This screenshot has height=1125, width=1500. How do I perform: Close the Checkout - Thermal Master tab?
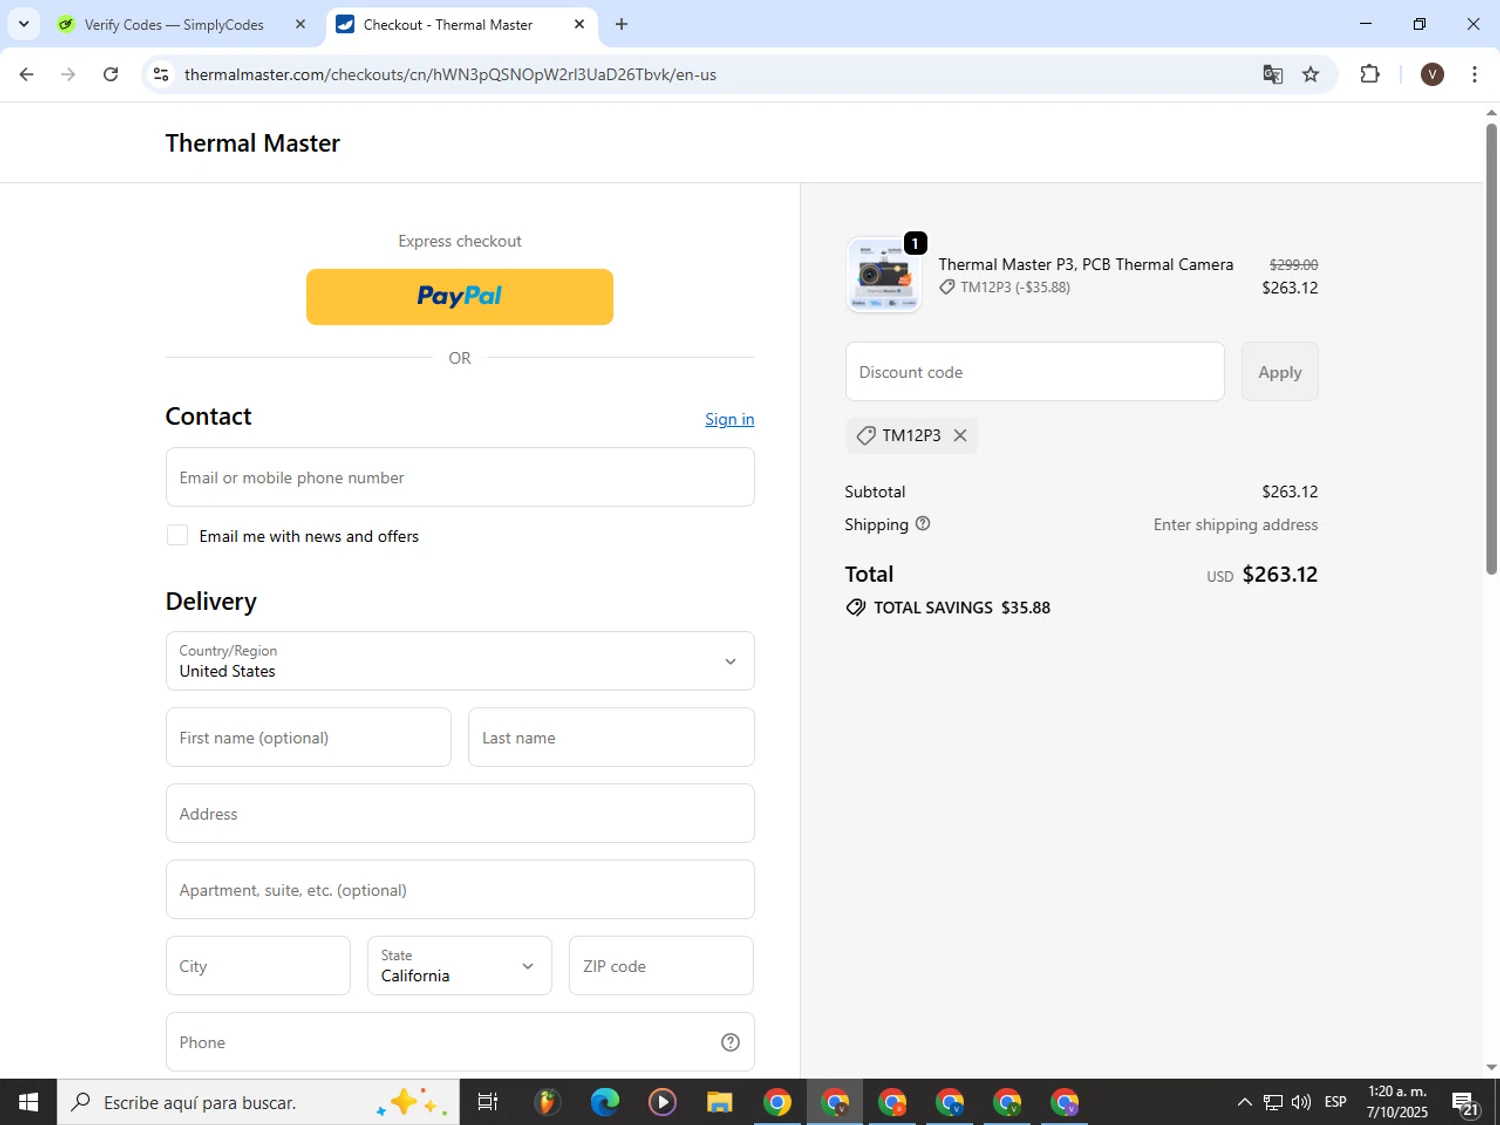[x=579, y=24]
